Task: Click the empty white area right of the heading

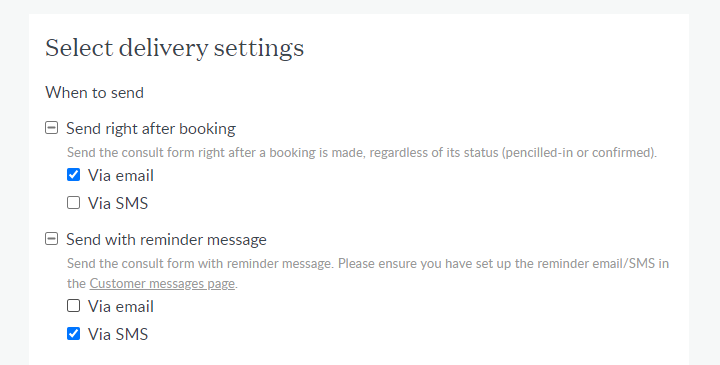Action: (x=496, y=48)
